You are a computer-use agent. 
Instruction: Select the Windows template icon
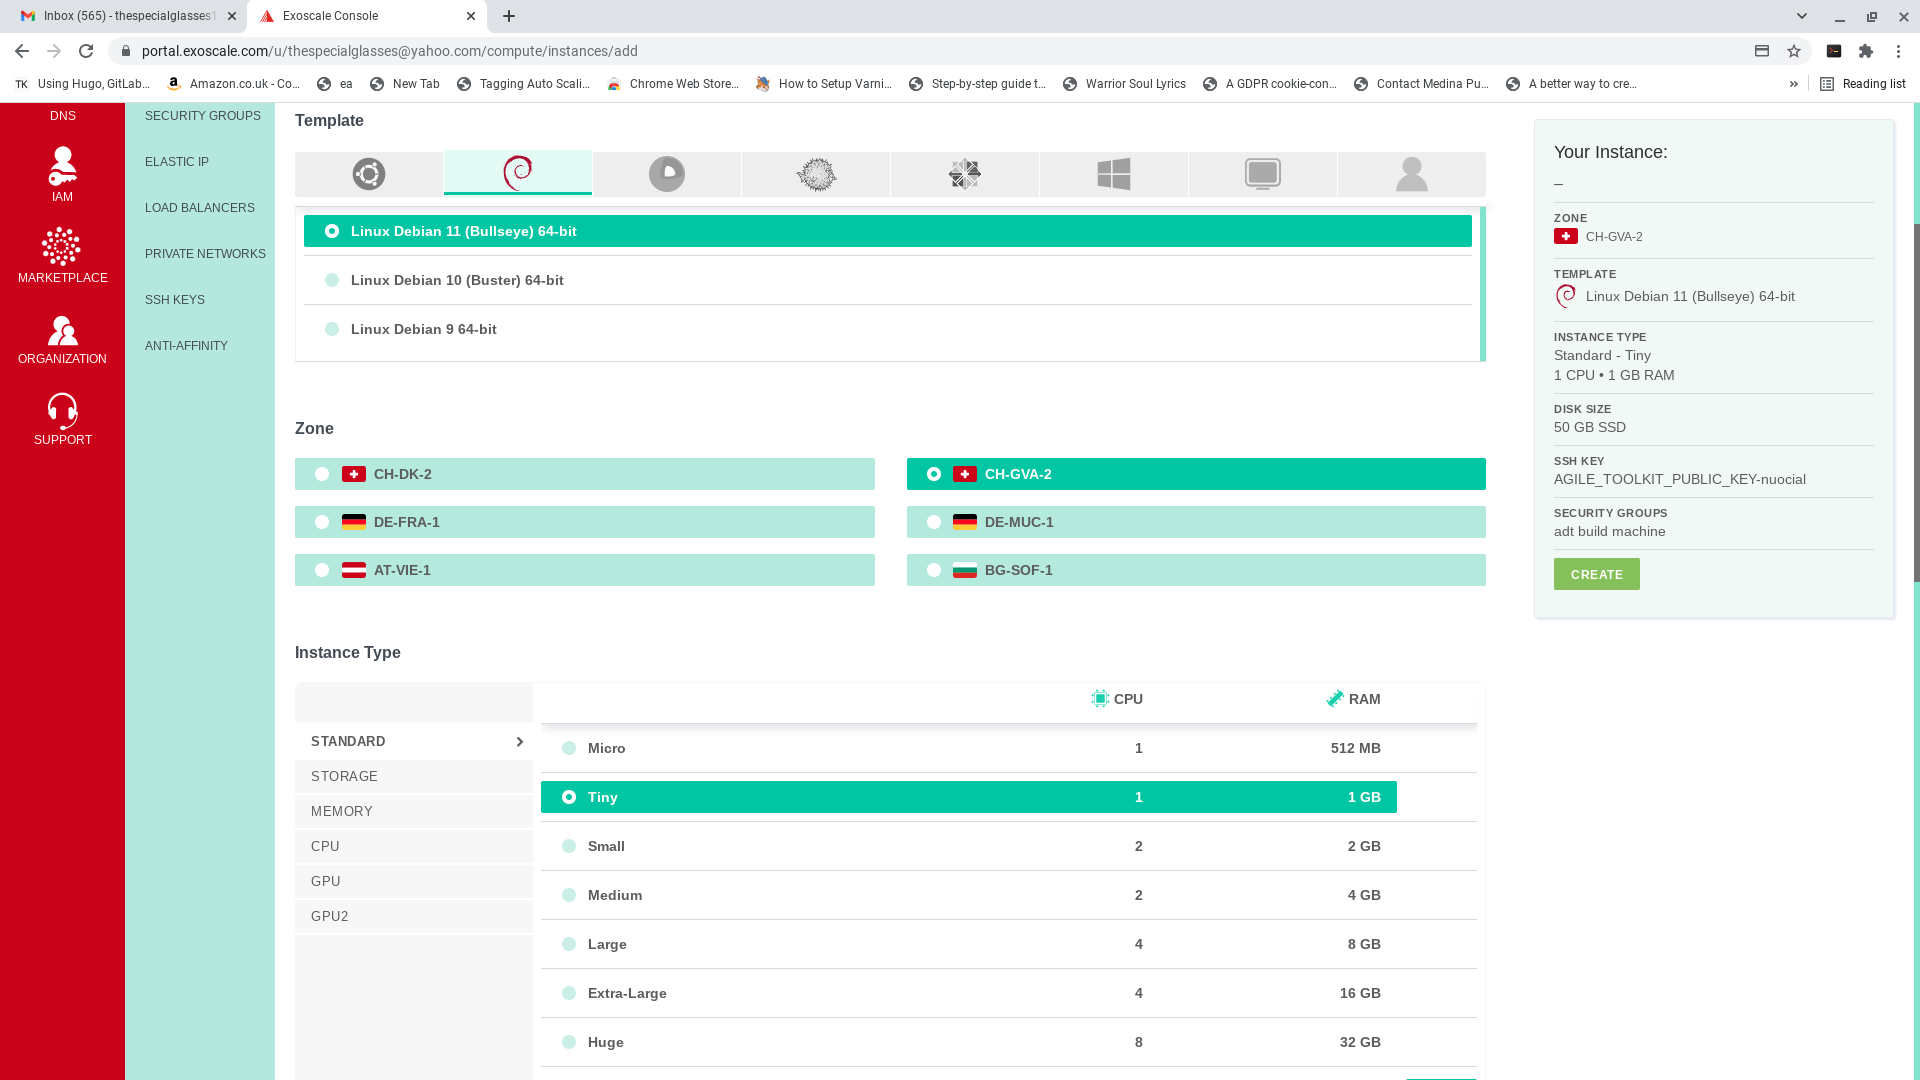click(x=1113, y=174)
